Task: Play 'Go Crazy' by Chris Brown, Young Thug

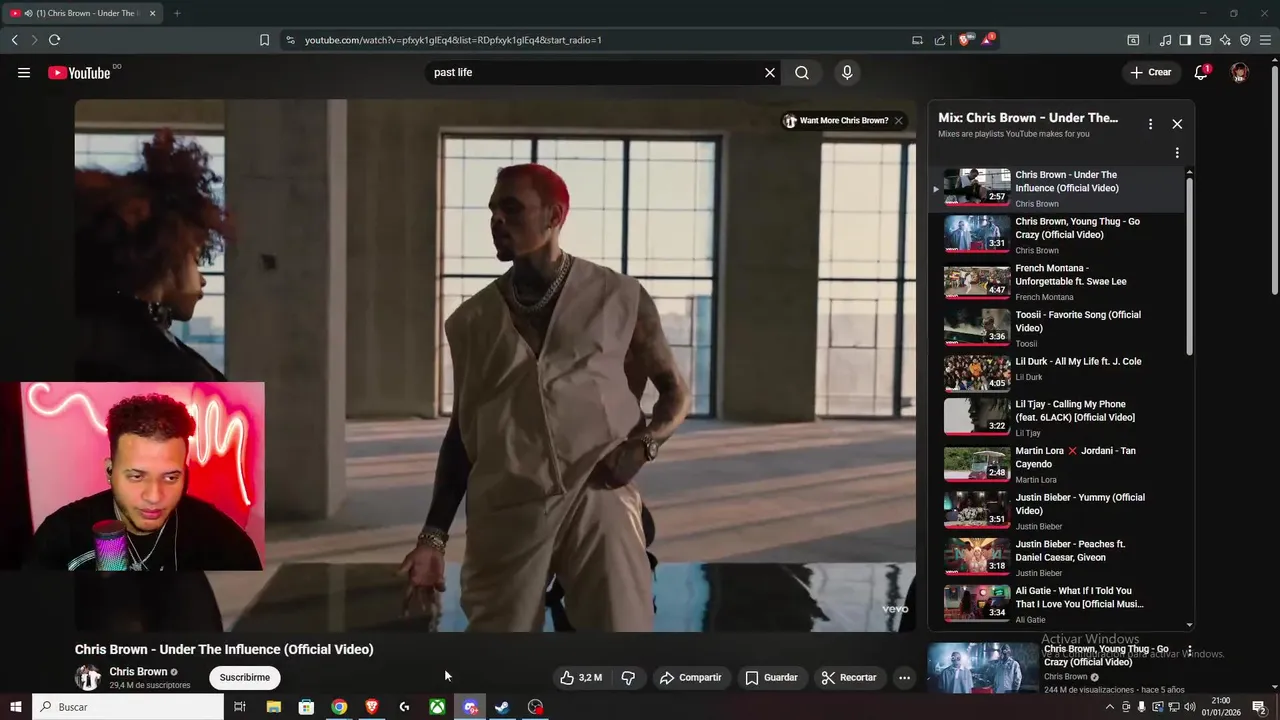Action: pos(1055,235)
